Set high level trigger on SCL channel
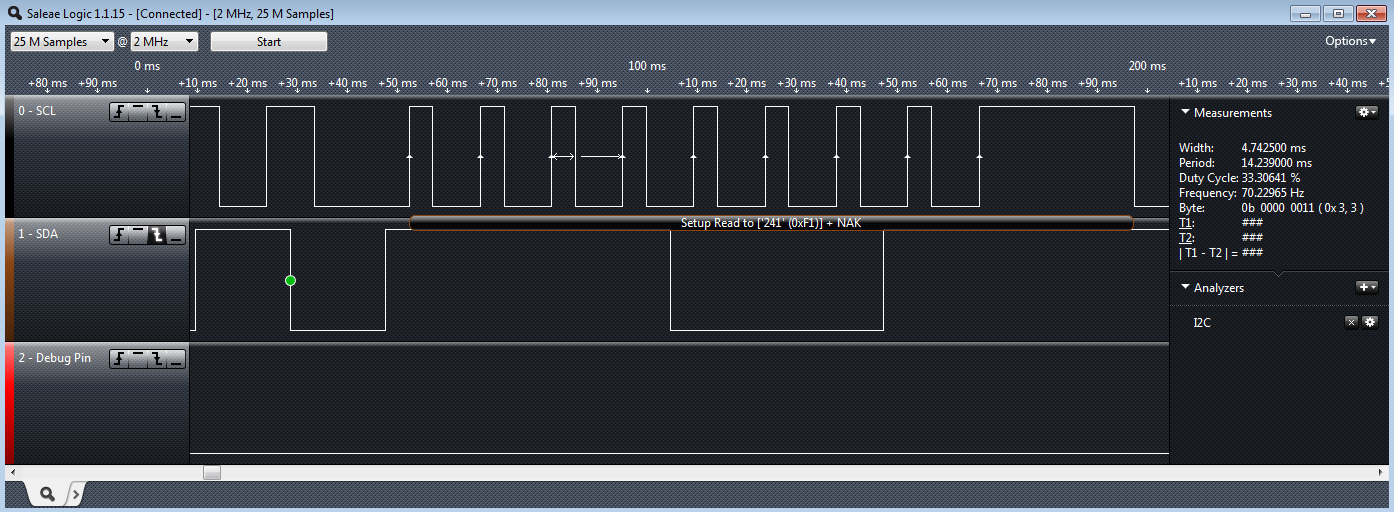Screen dimensions: 1394x512 tap(138, 112)
